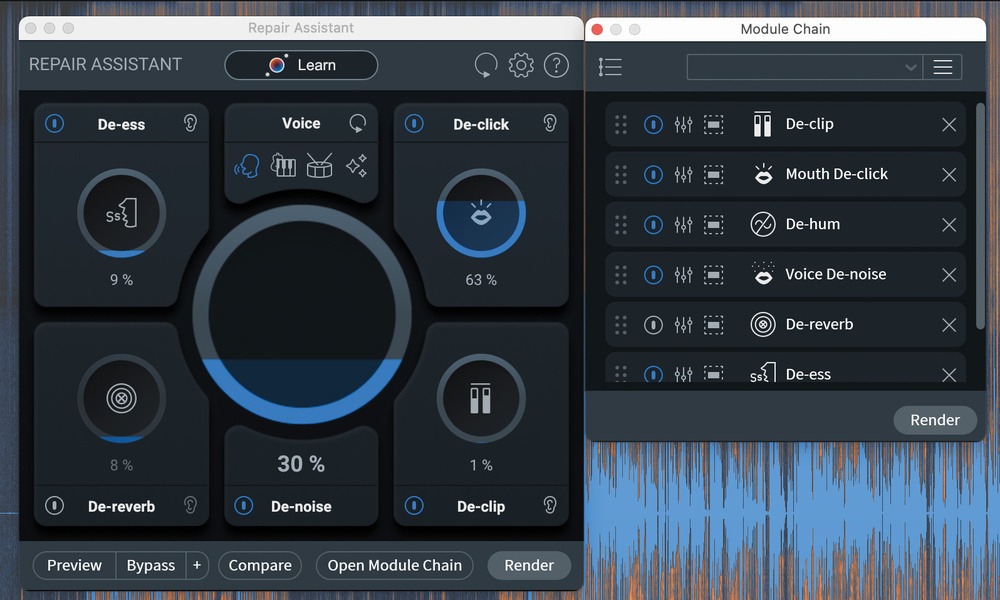The width and height of the screenshot is (1000, 600).
Task: Reset the Voice panel with its reload icon
Action: (x=358, y=123)
